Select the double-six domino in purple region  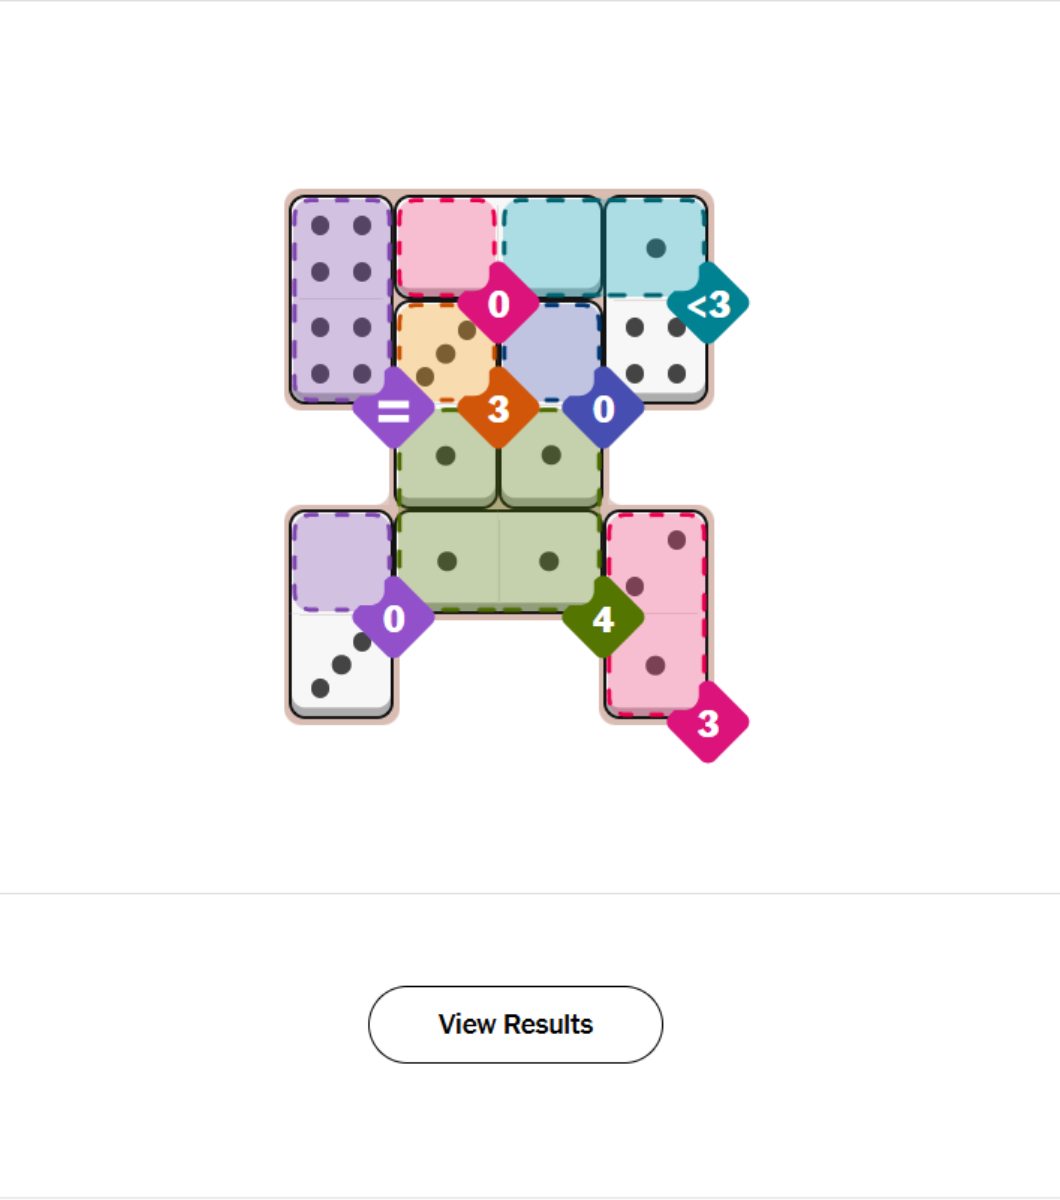tap(341, 299)
